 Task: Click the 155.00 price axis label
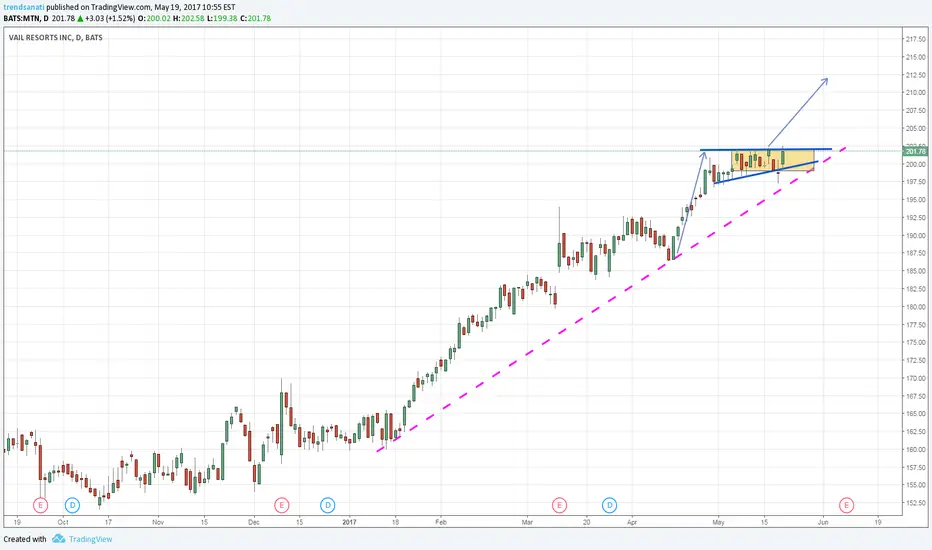point(915,485)
